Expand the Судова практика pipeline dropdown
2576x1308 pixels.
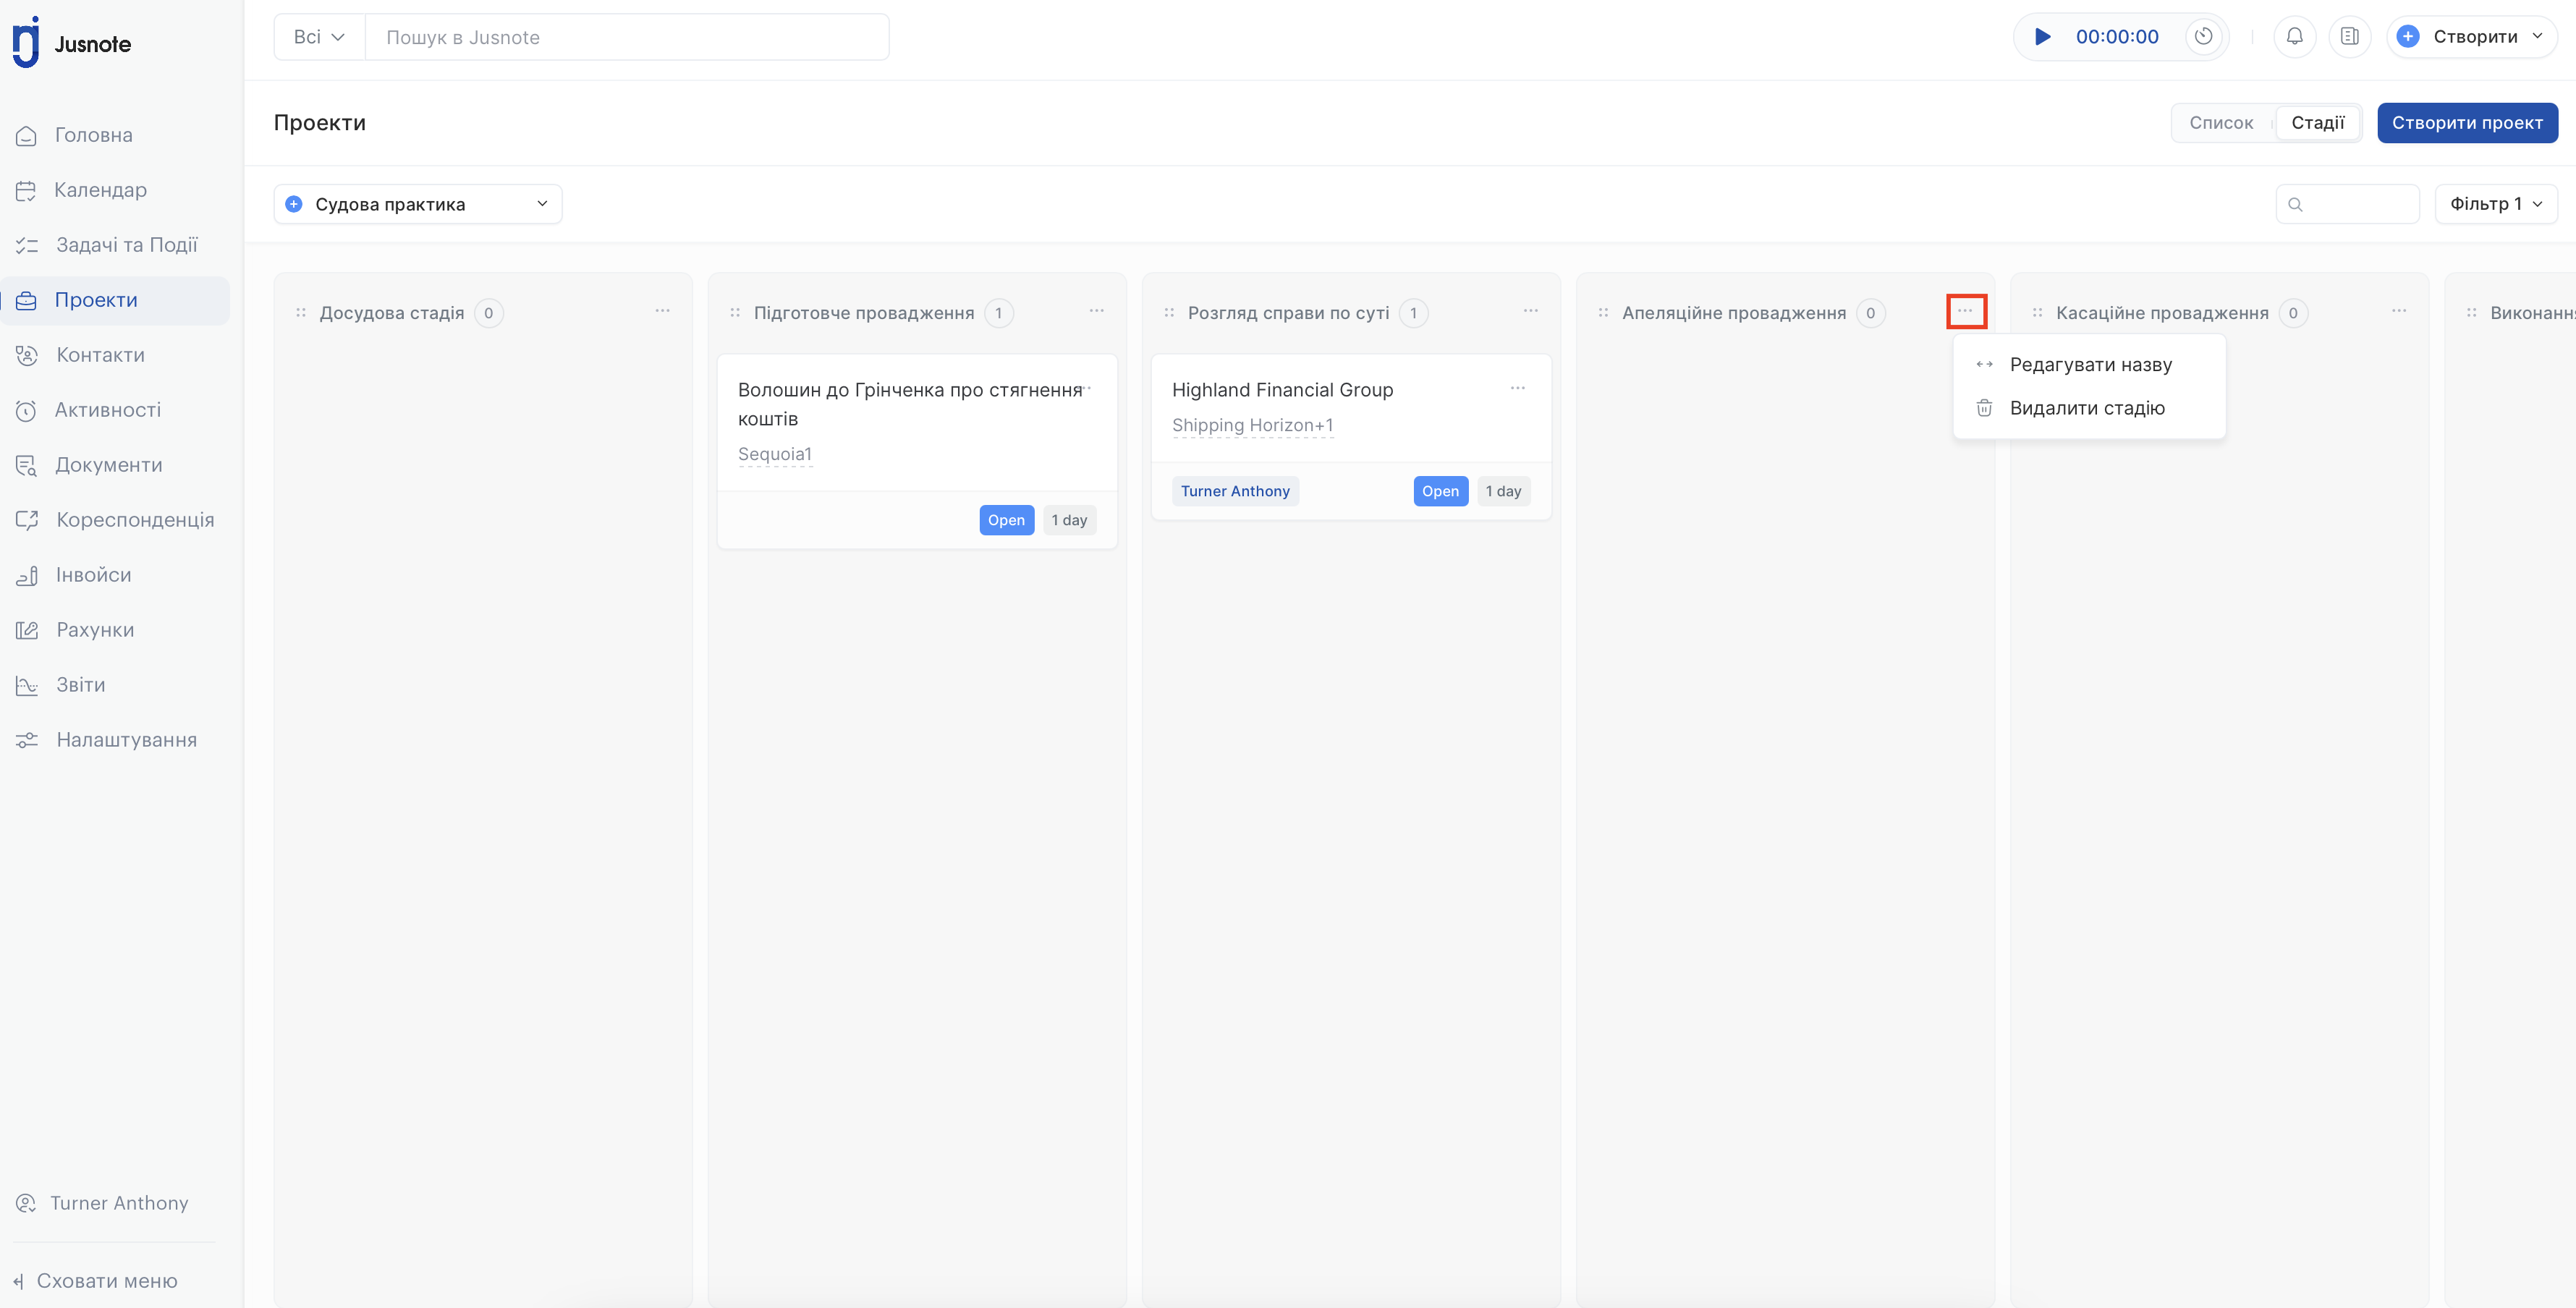click(418, 204)
